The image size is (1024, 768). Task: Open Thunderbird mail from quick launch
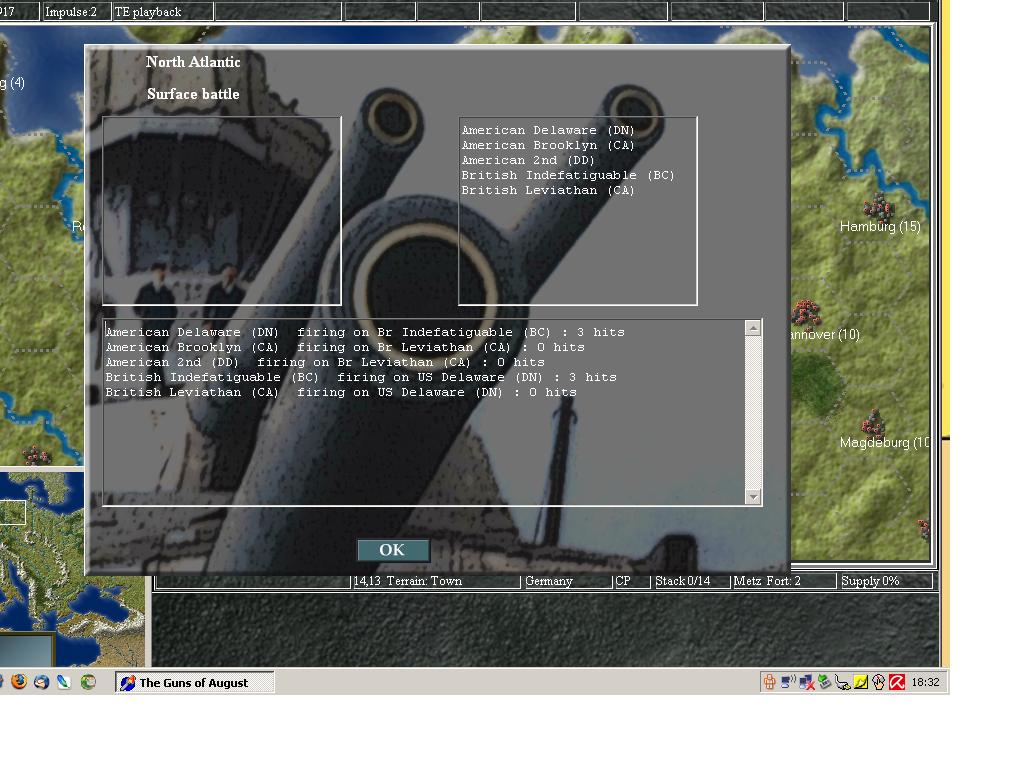click(x=41, y=682)
